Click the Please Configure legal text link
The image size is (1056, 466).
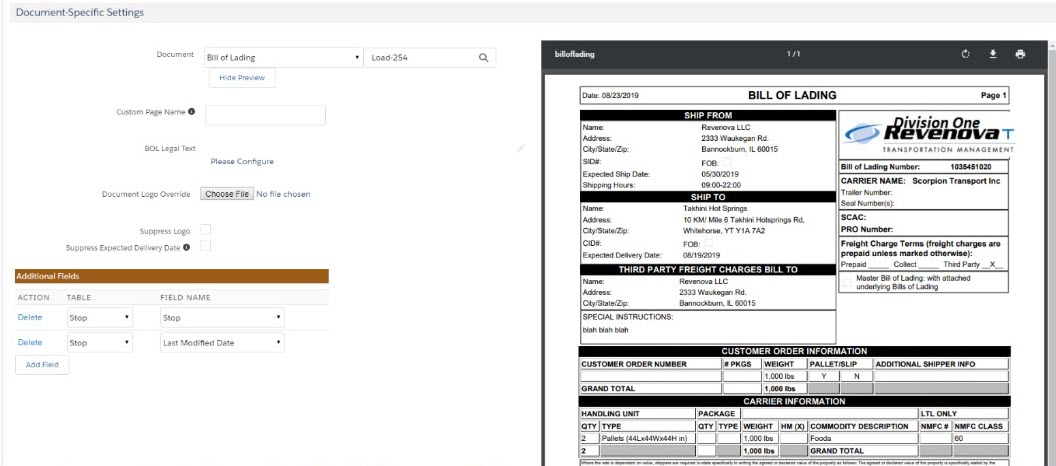242,162
